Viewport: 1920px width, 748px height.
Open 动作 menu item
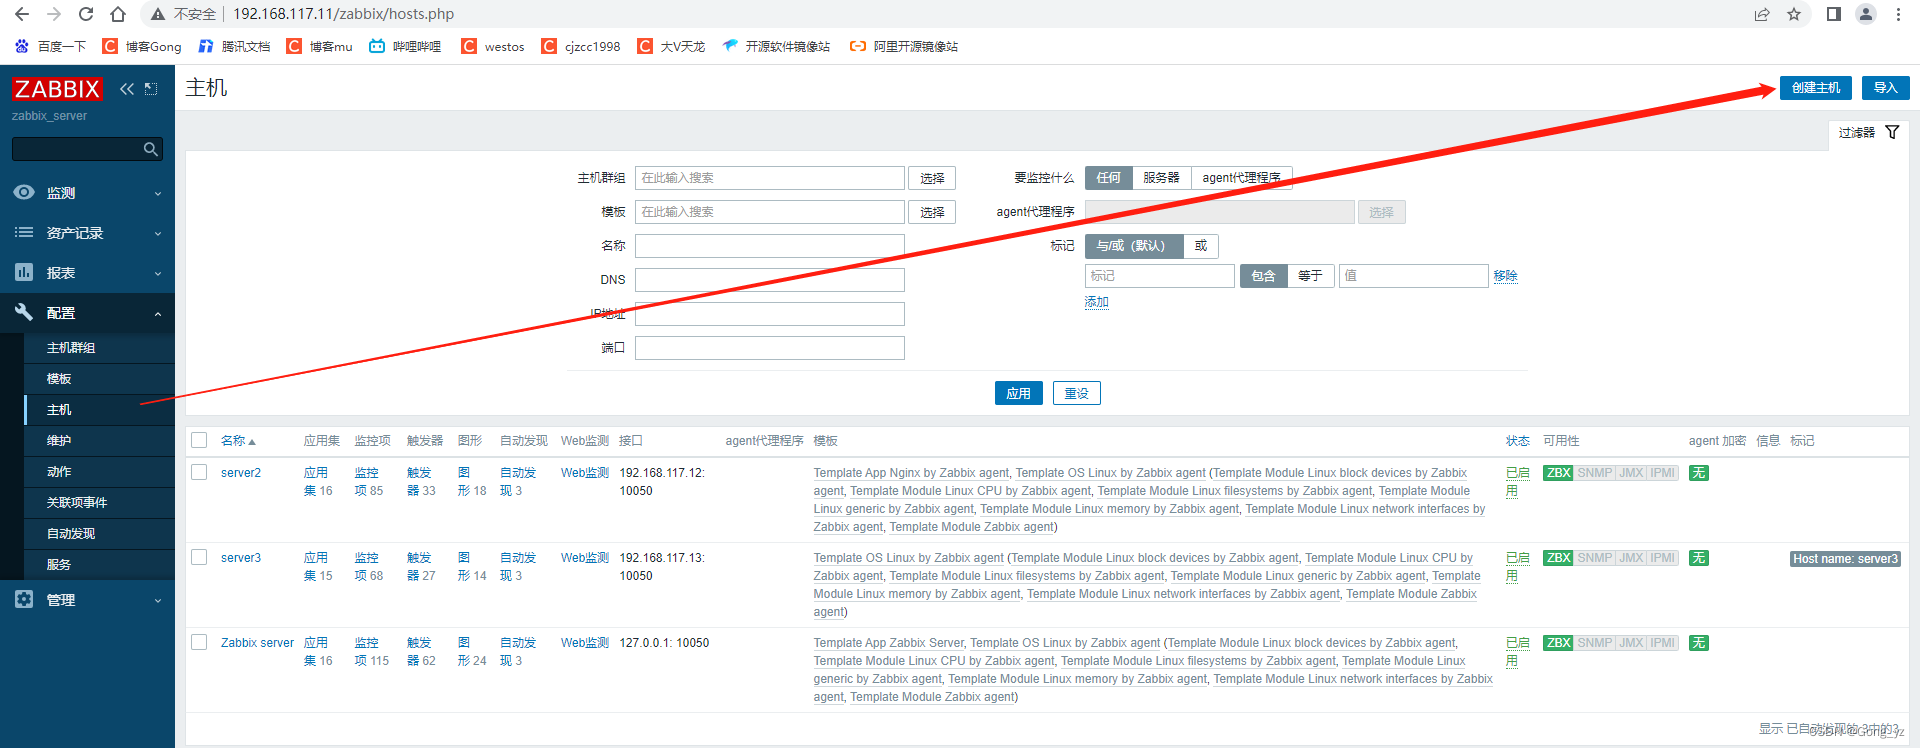point(100,472)
